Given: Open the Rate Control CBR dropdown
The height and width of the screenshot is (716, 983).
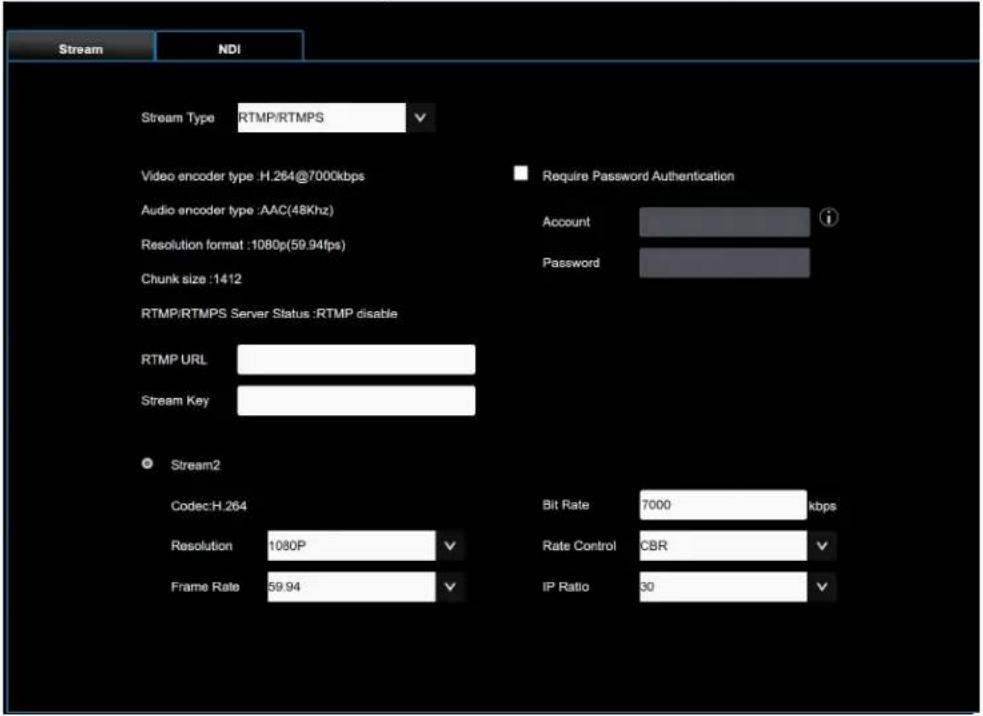Looking at the screenshot, I should click(821, 545).
